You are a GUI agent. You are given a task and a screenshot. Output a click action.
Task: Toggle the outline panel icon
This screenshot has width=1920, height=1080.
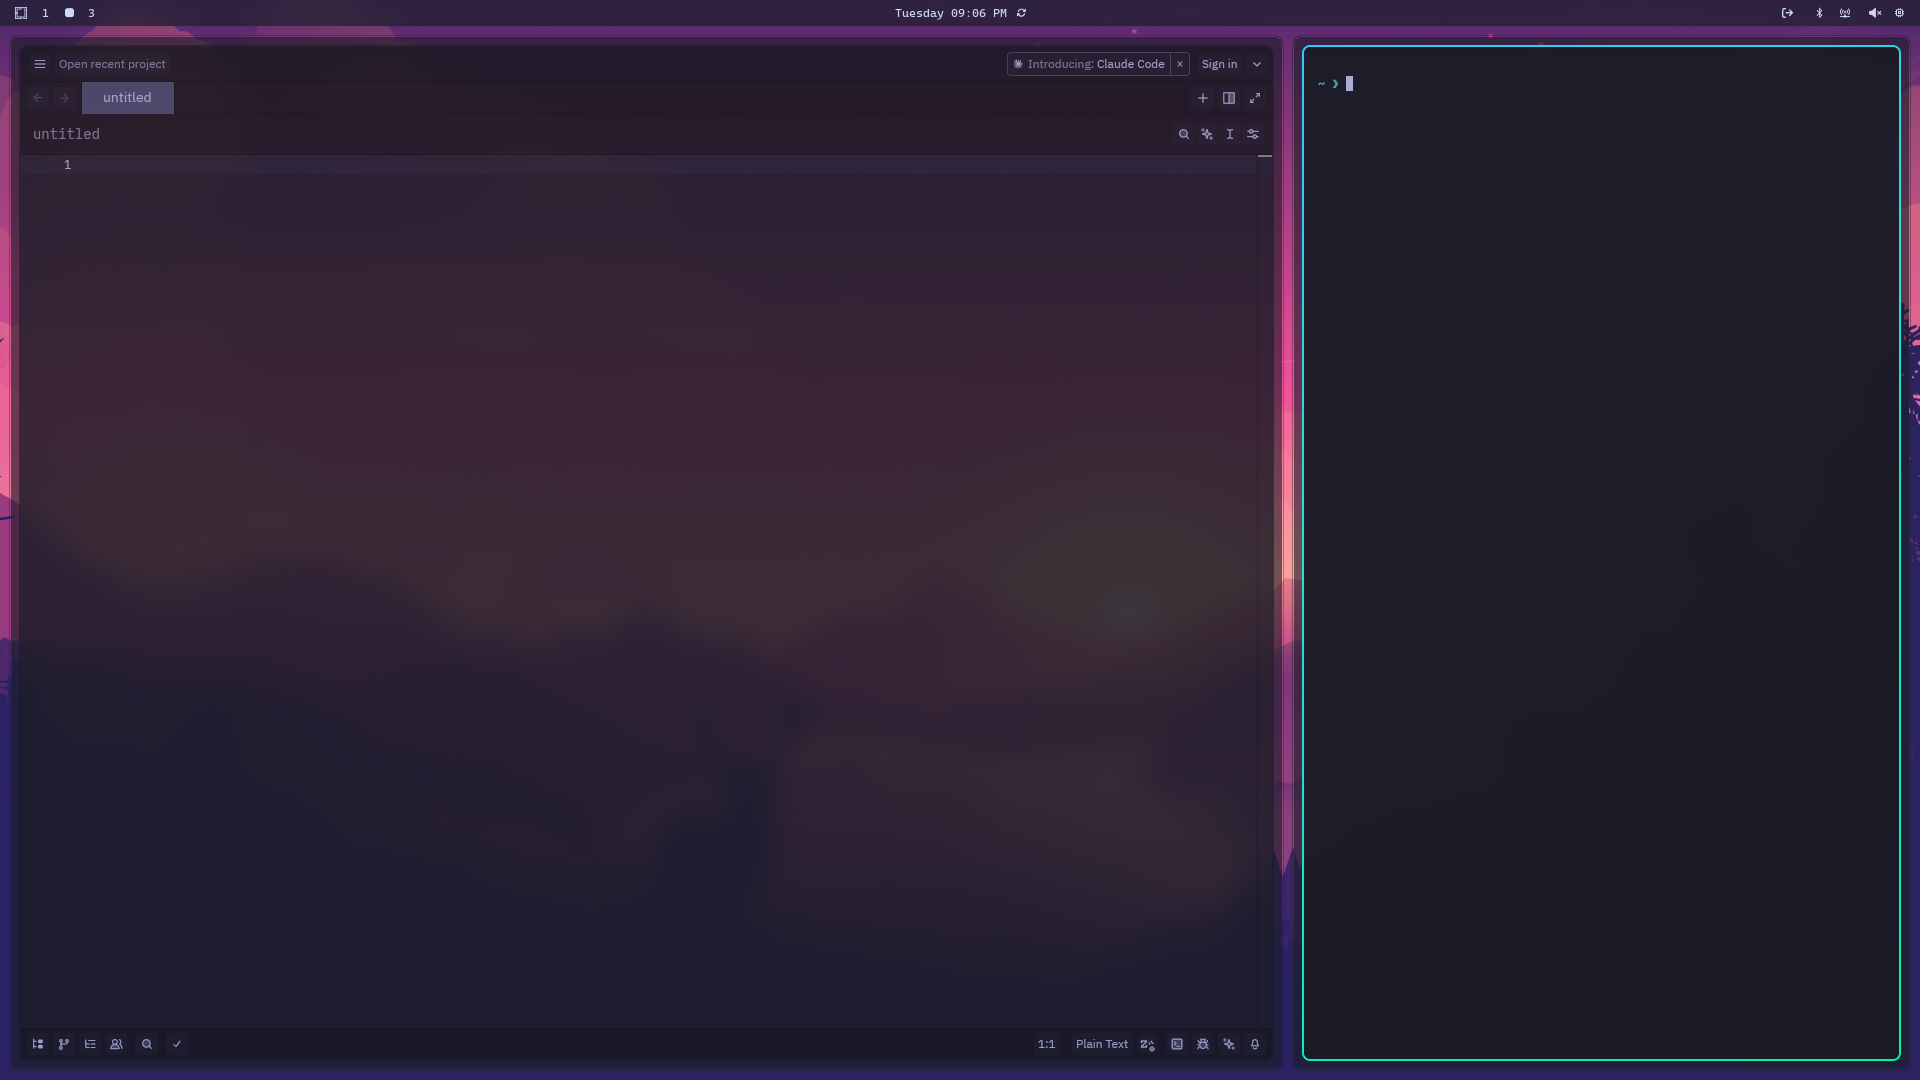pyautogui.click(x=90, y=1044)
